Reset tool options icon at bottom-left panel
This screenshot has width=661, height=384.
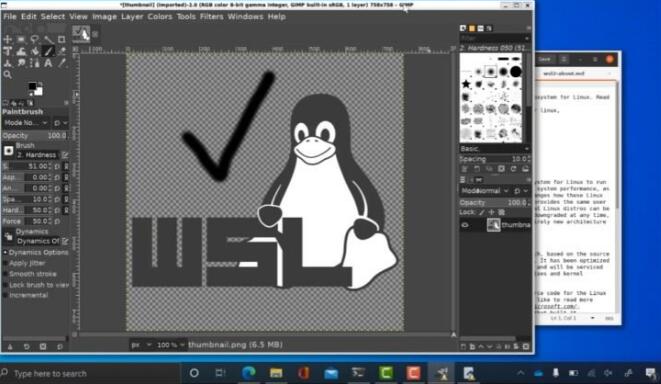tap(60, 346)
